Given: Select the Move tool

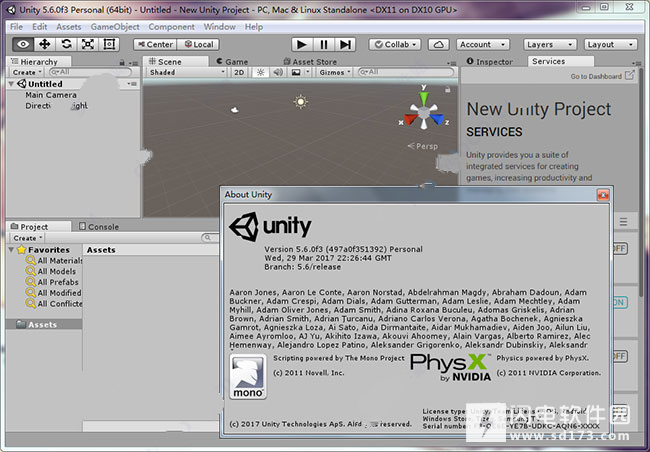Looking at the screenshot, I should (x=45, y=44).
